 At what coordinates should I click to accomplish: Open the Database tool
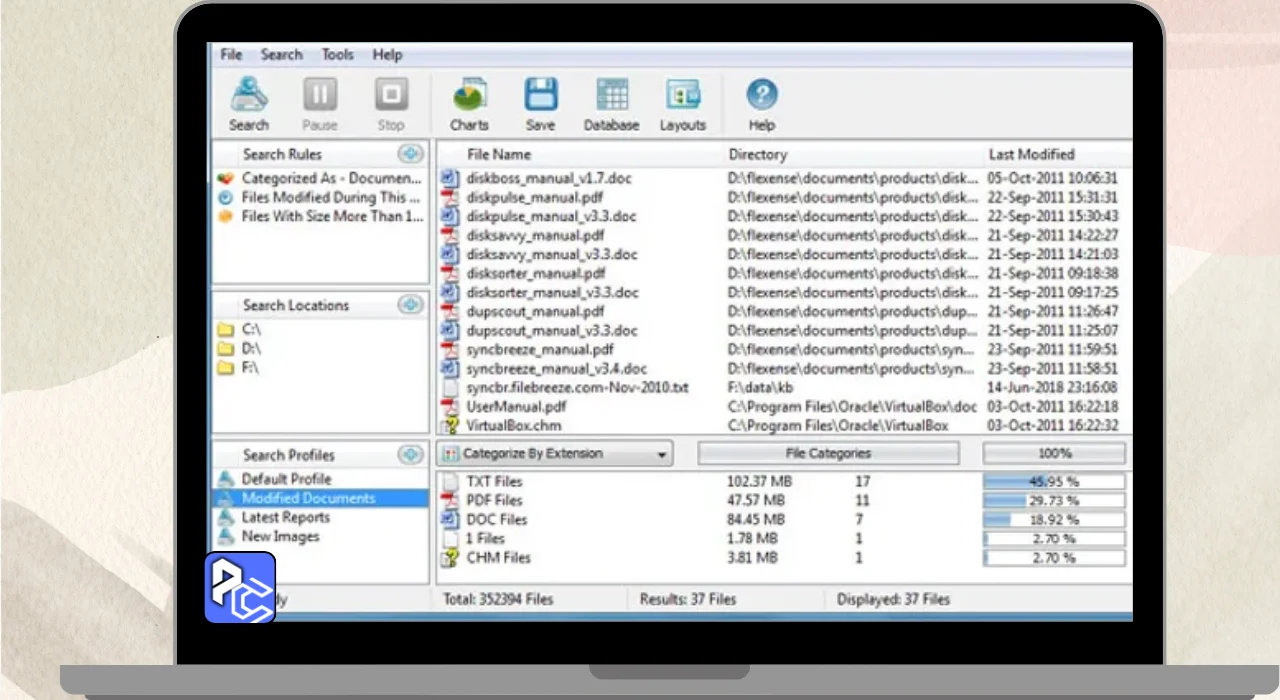click(x=611, y=97)
